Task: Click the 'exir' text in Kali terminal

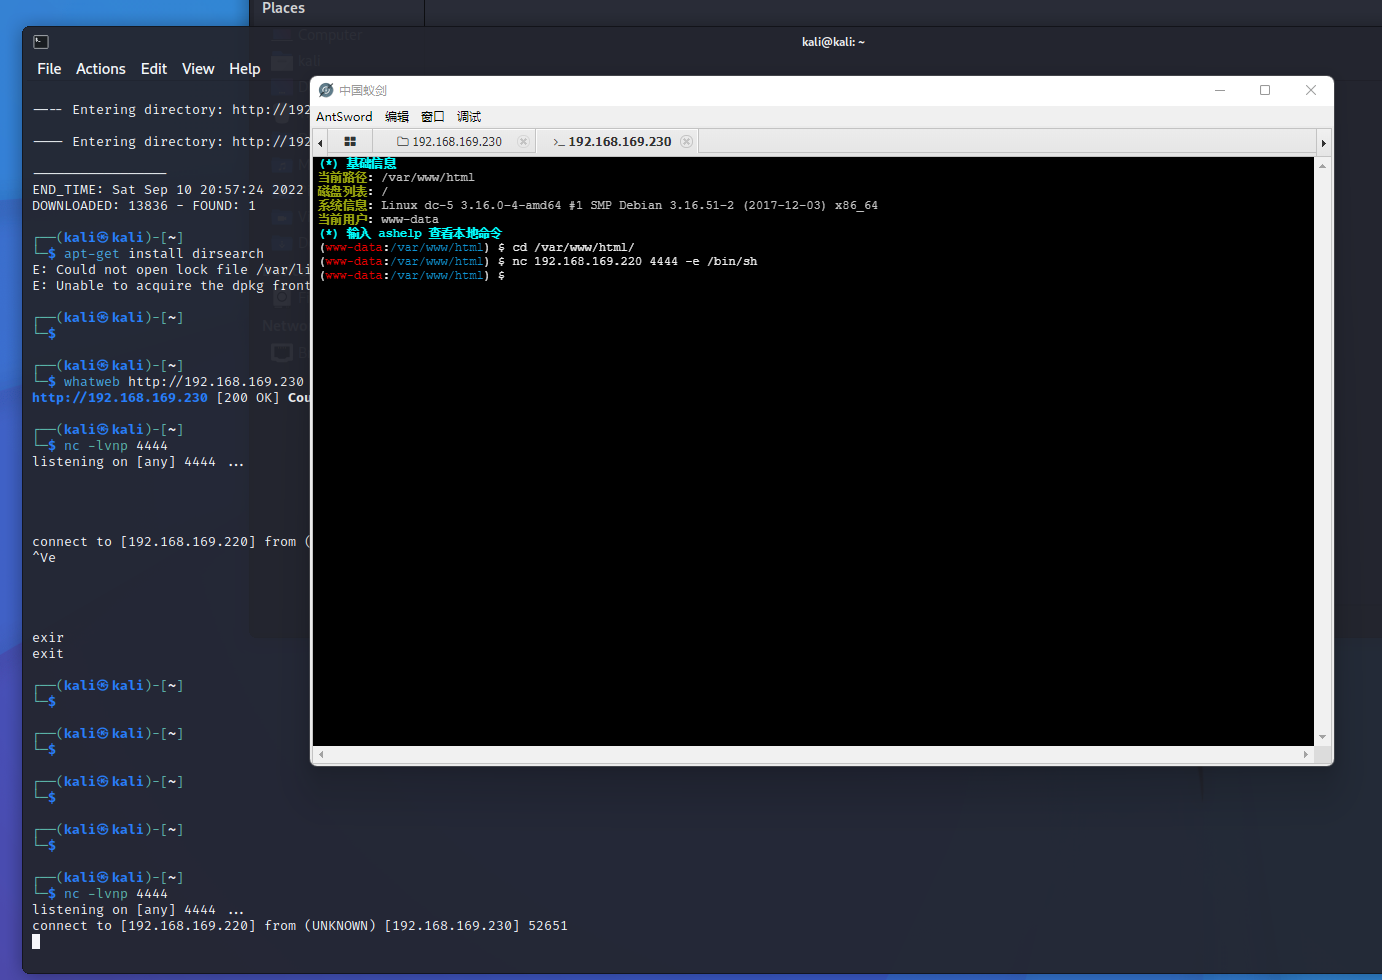Action: click(x=48, y=638)
